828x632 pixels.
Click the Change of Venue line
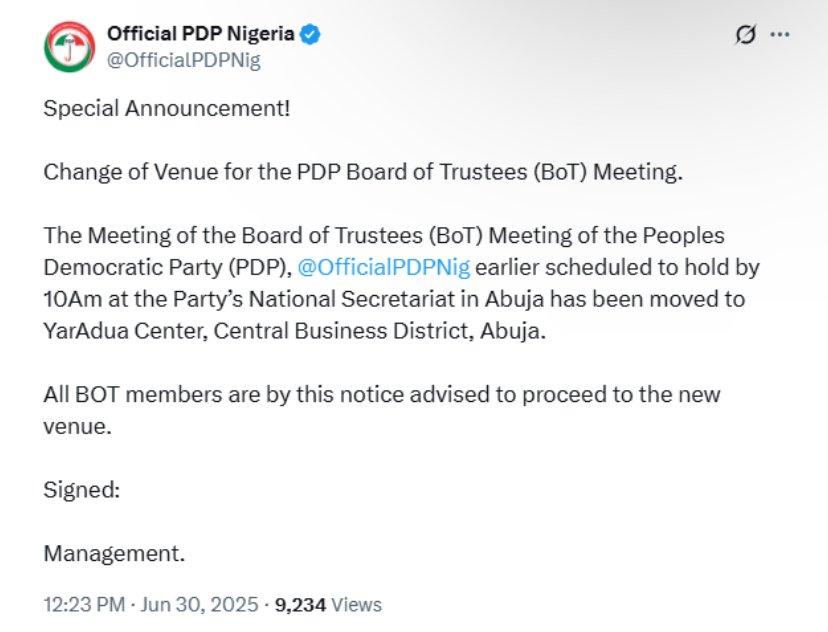pos(362,171)
